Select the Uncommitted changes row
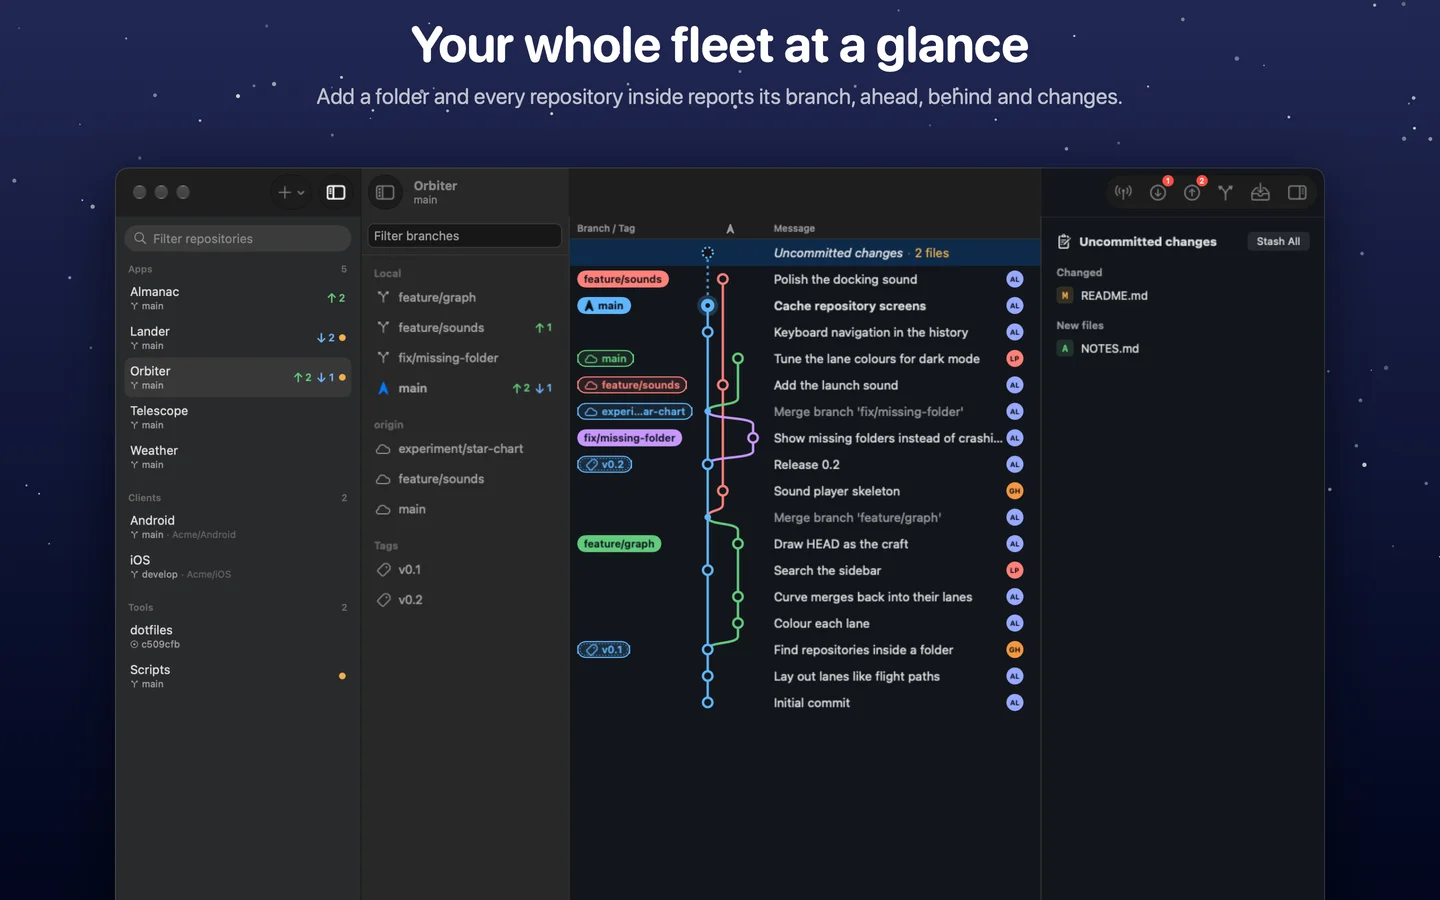The height and width of the screenshot is (900, 1440). pos(805,253)
